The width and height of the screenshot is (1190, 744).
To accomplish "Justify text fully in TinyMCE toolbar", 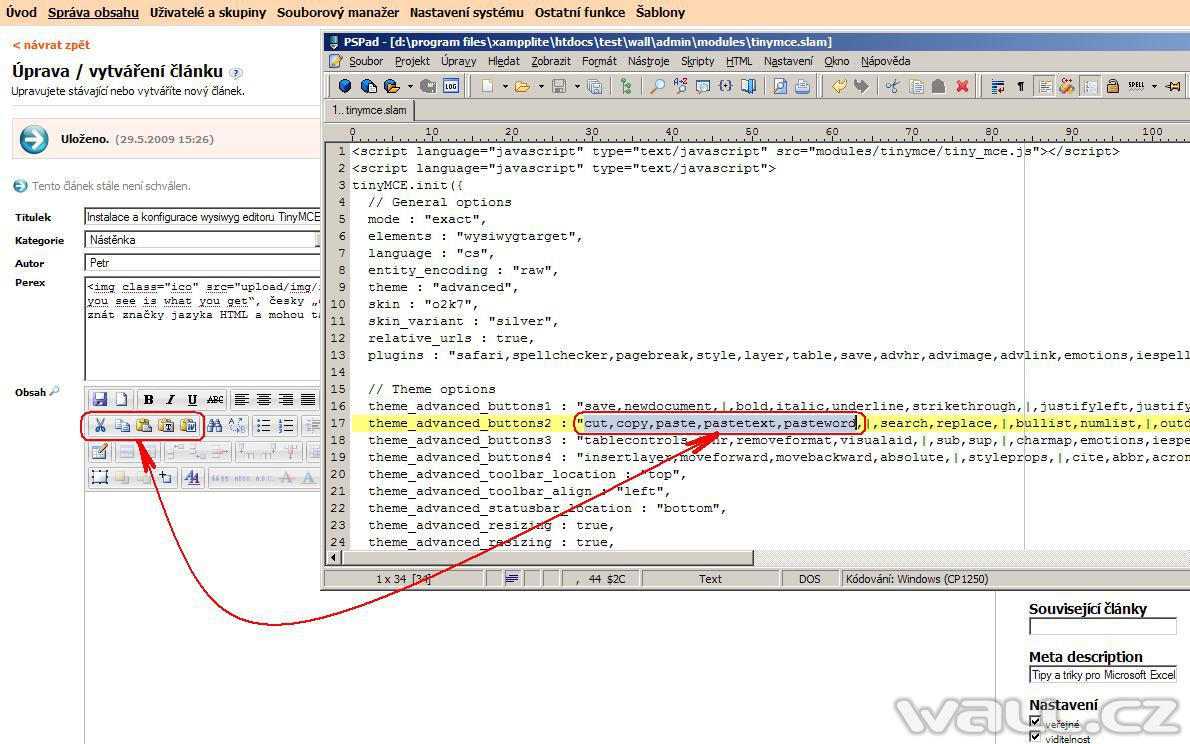I will tap(307, 399).
